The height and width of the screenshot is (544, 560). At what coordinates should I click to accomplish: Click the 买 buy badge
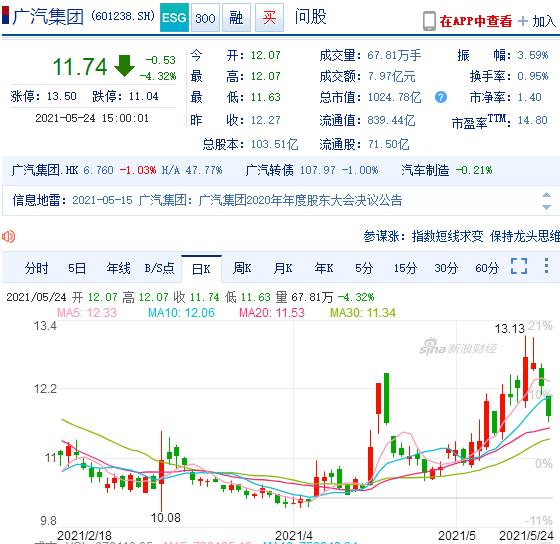269,18
